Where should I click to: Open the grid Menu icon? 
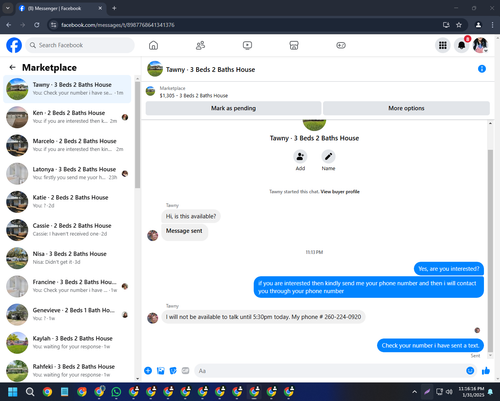(443, 45)
